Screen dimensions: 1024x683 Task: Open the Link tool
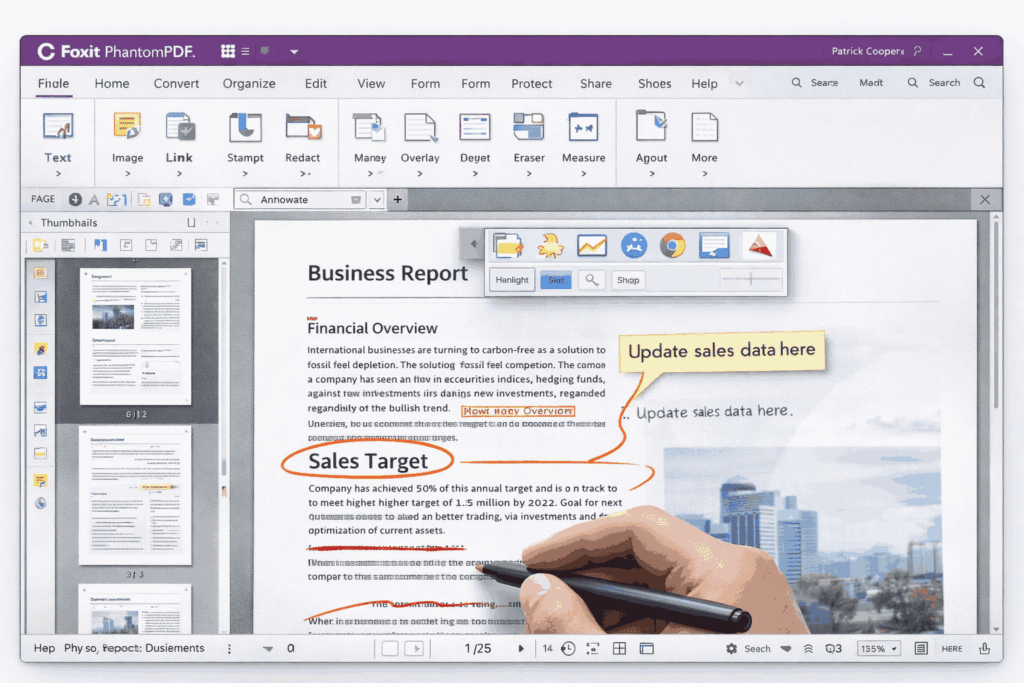180,135
